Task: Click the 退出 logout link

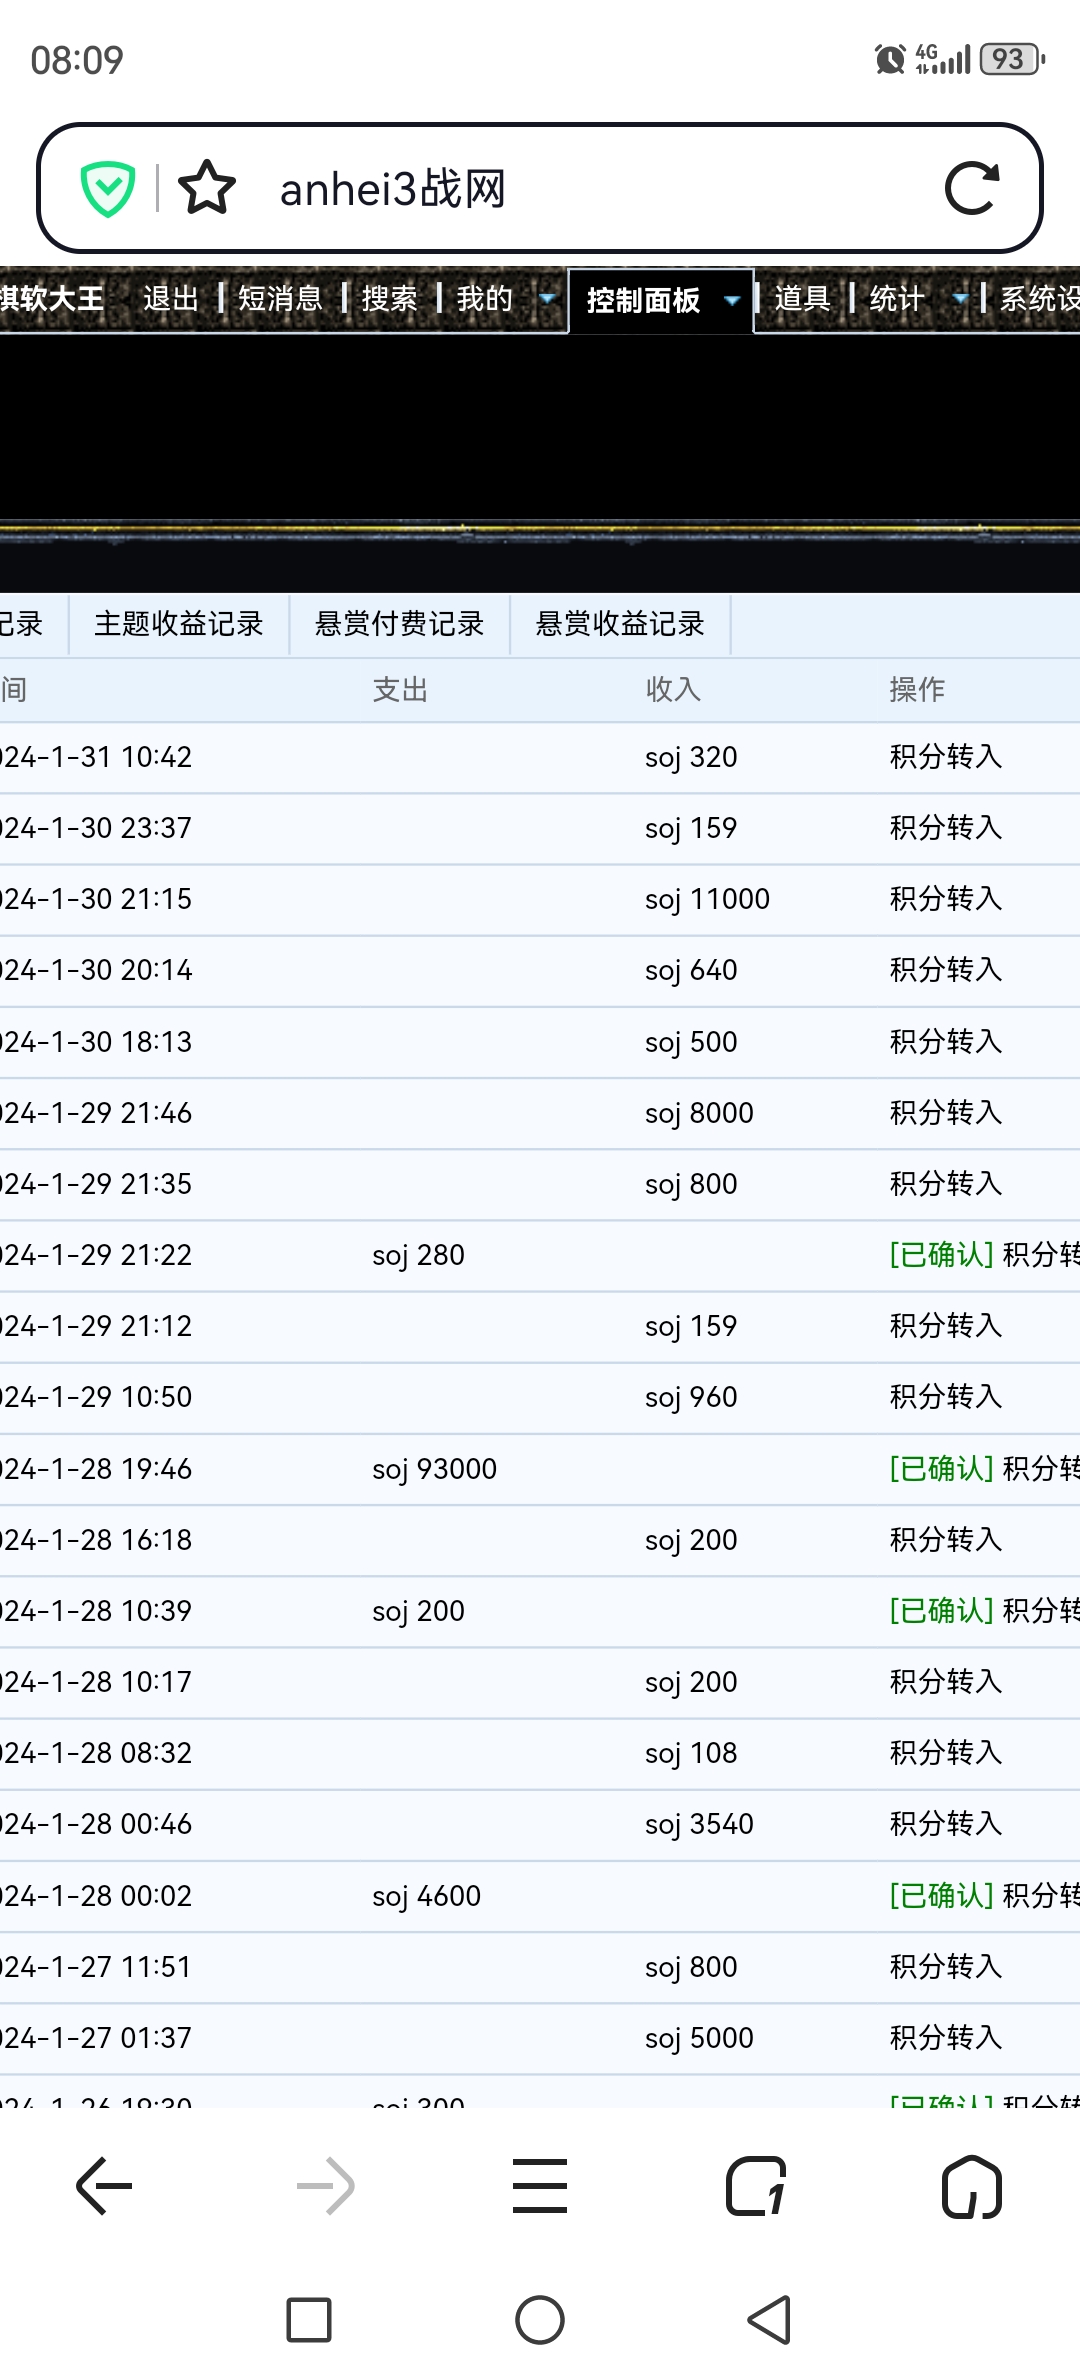Action: pos(171,298)
